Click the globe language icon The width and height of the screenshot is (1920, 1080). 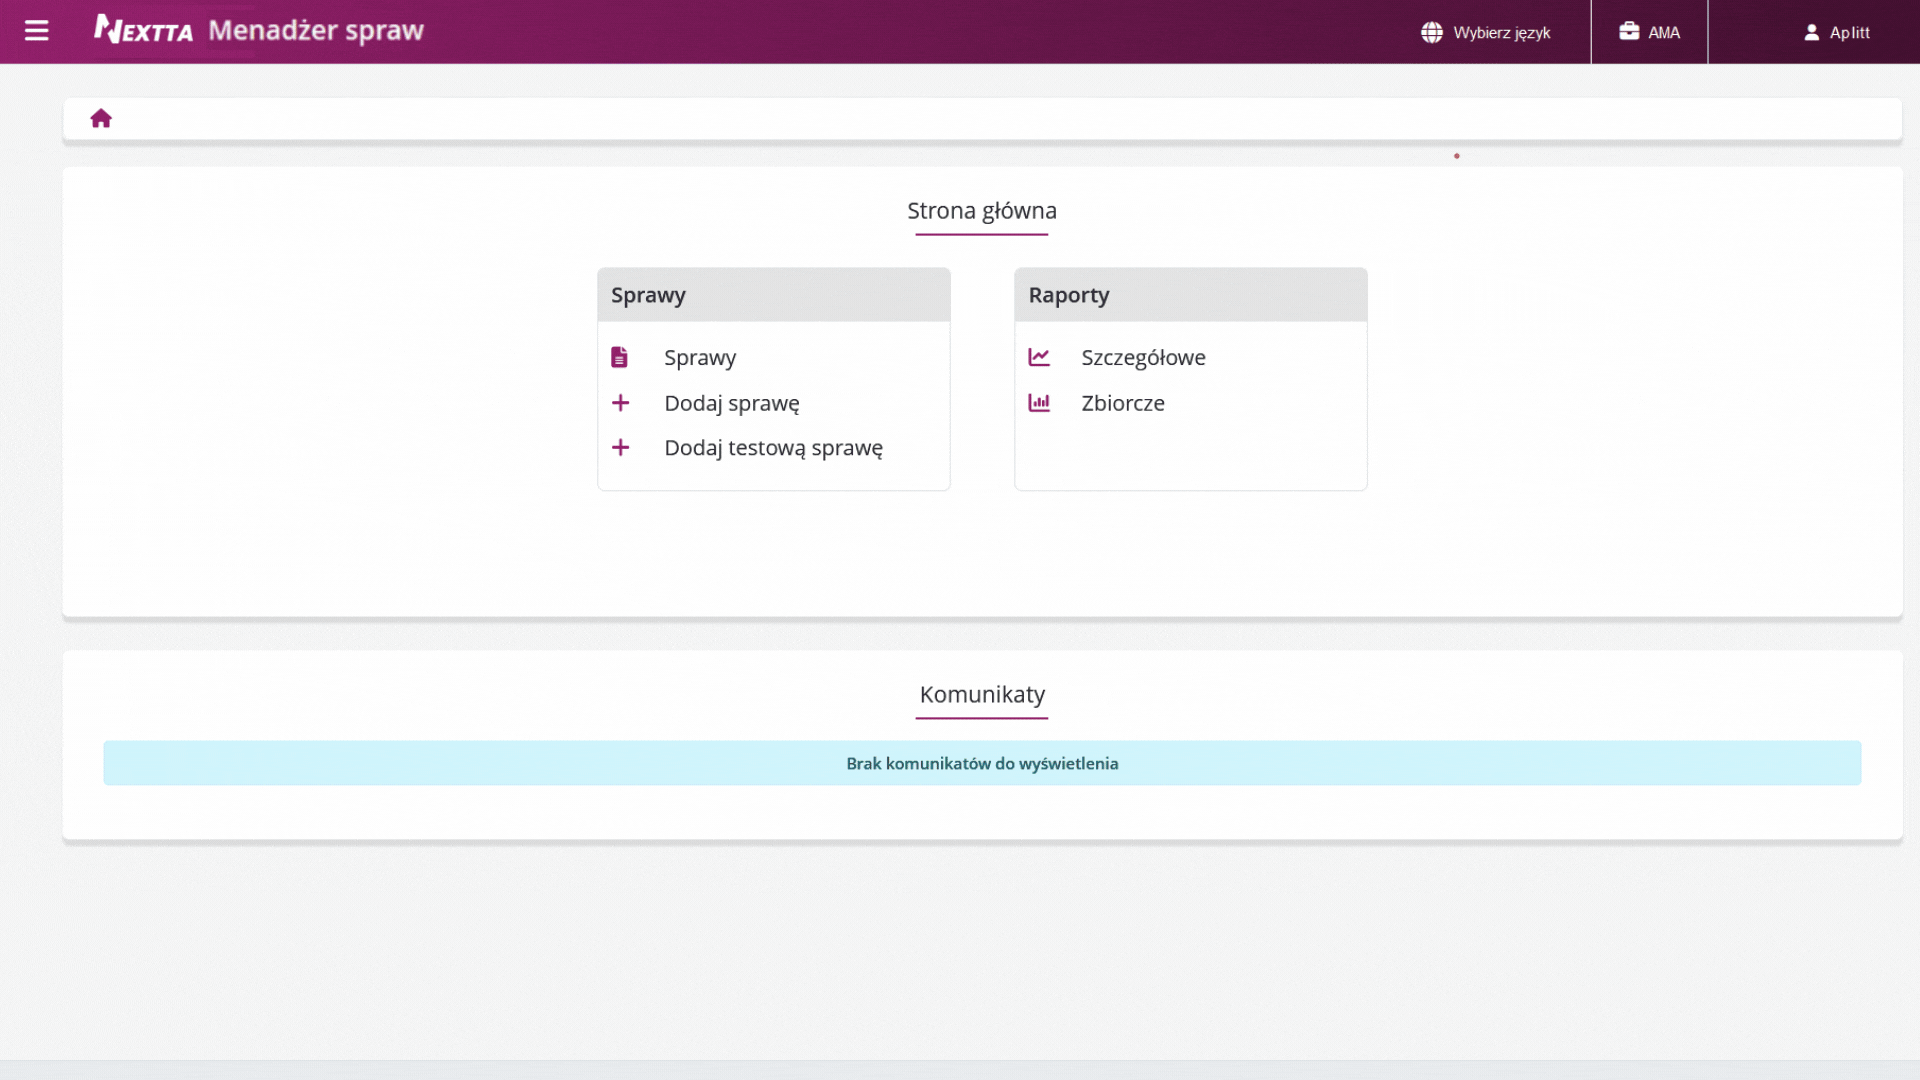(1432, 32)
